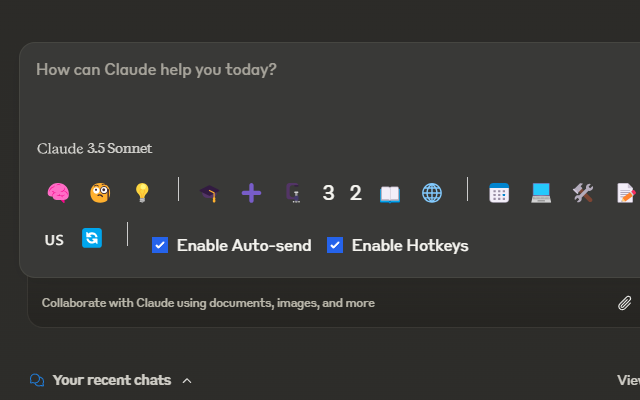Open the Claude 3.5 Sonnet model selector
The width and height of the screenshot is (640, 400).
coord(95,149)
